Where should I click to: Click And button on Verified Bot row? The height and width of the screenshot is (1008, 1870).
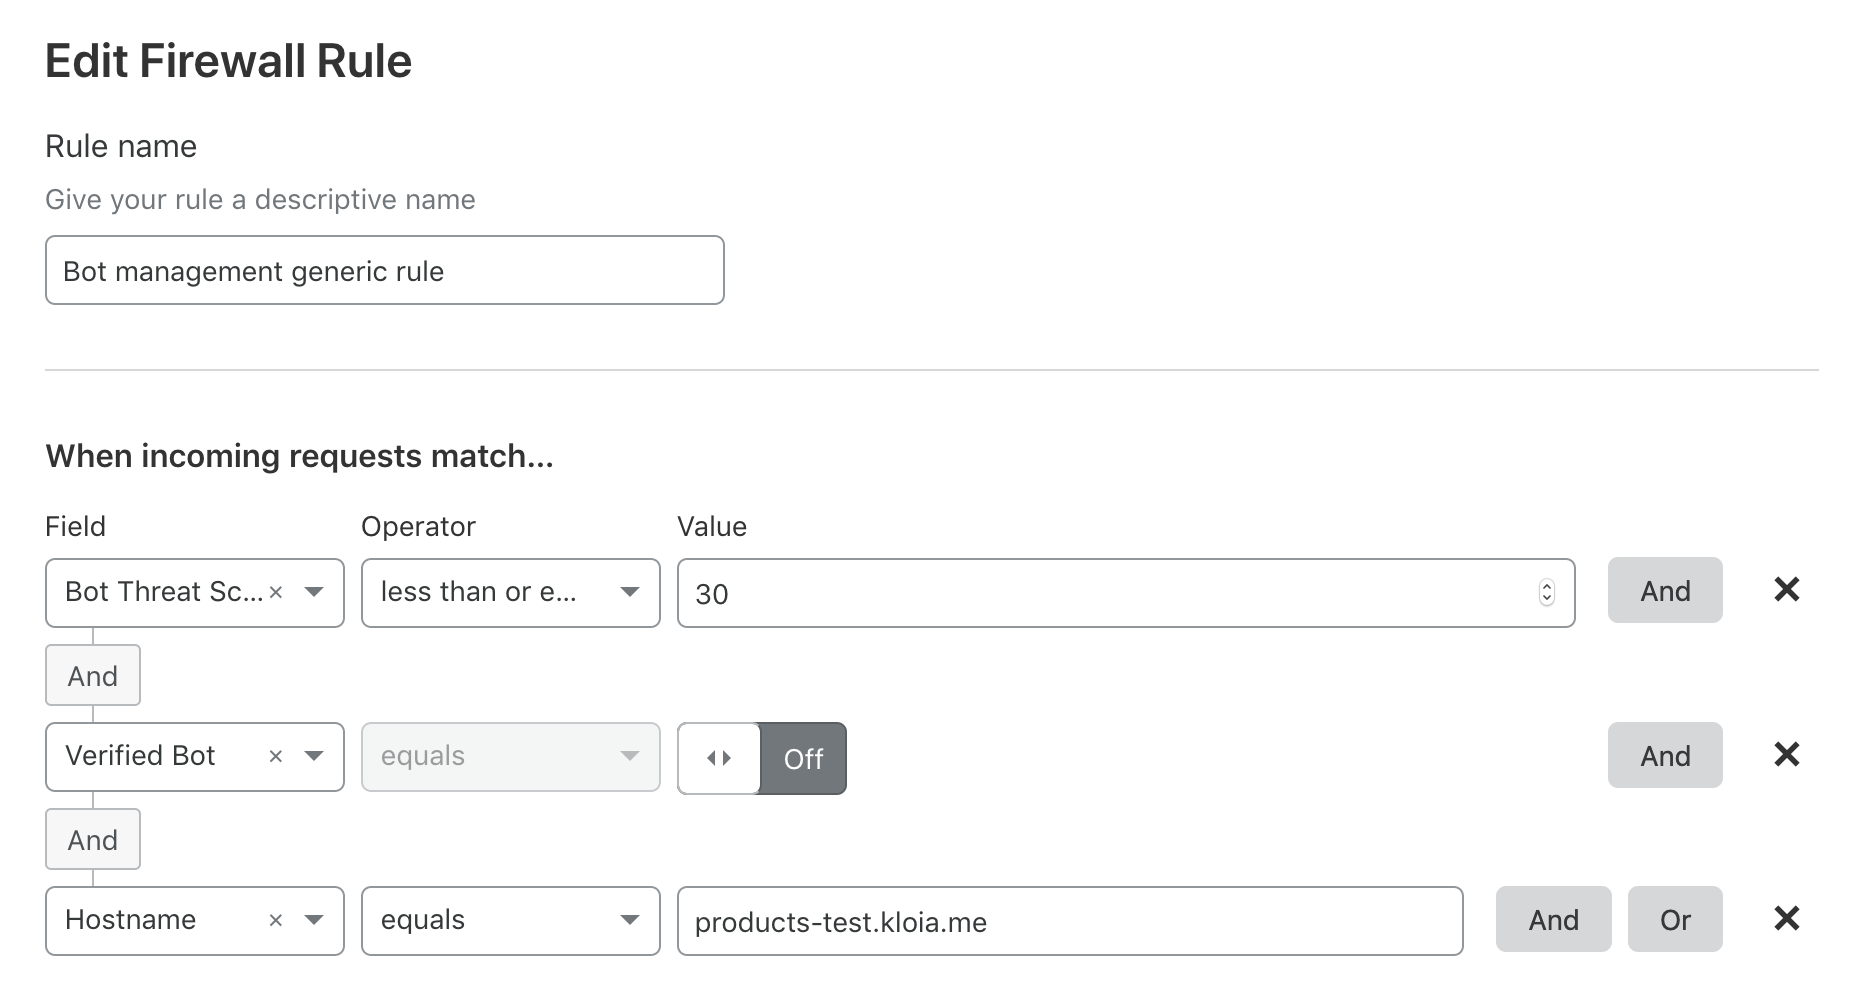click(x=1664, y=755)
